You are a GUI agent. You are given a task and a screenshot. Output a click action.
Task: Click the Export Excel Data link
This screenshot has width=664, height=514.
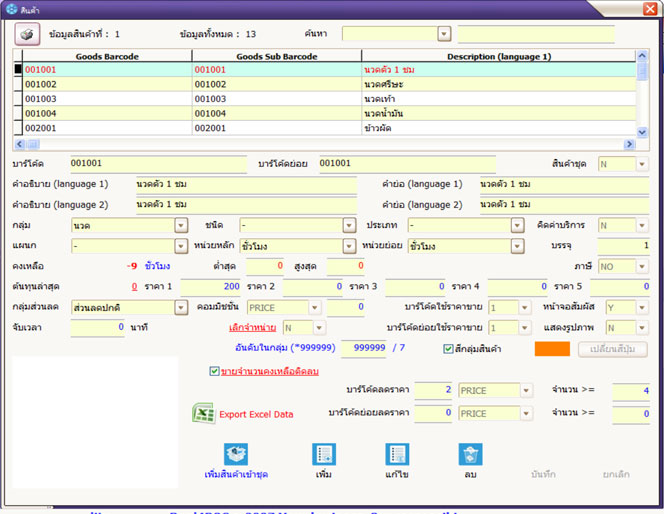[256, 414]
